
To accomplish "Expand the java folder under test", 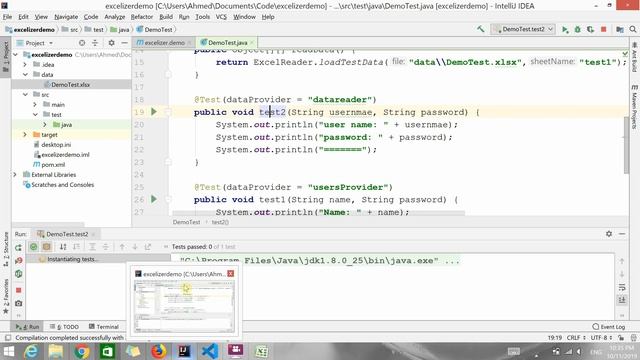I will click(x=45, y=124).
